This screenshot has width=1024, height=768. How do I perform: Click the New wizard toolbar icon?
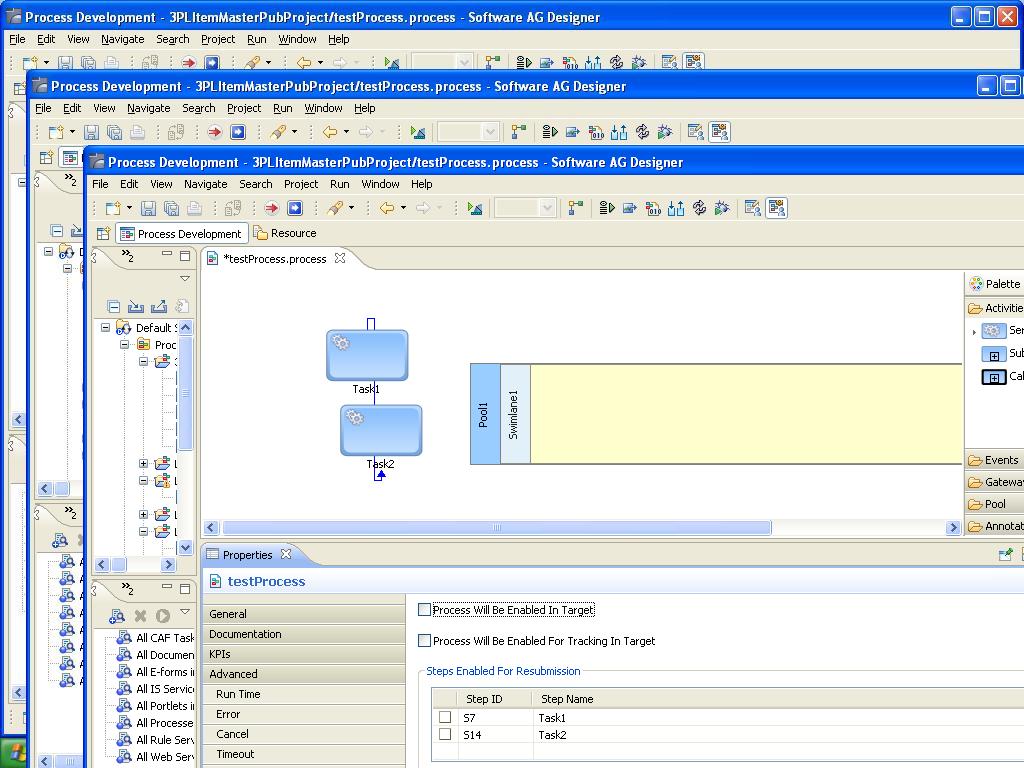(114, 208)
